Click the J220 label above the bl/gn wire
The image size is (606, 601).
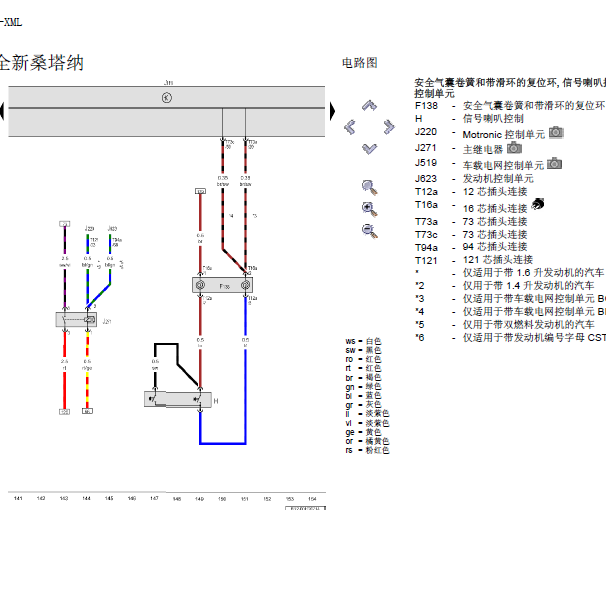pos(90,228)
